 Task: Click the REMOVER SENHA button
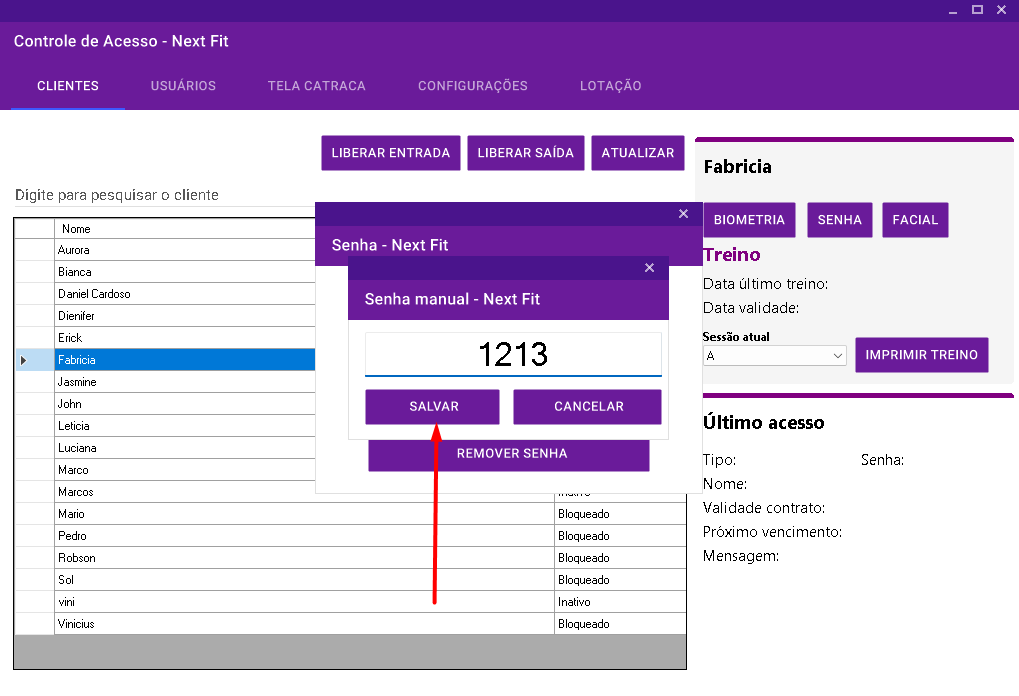click(509, 454)
